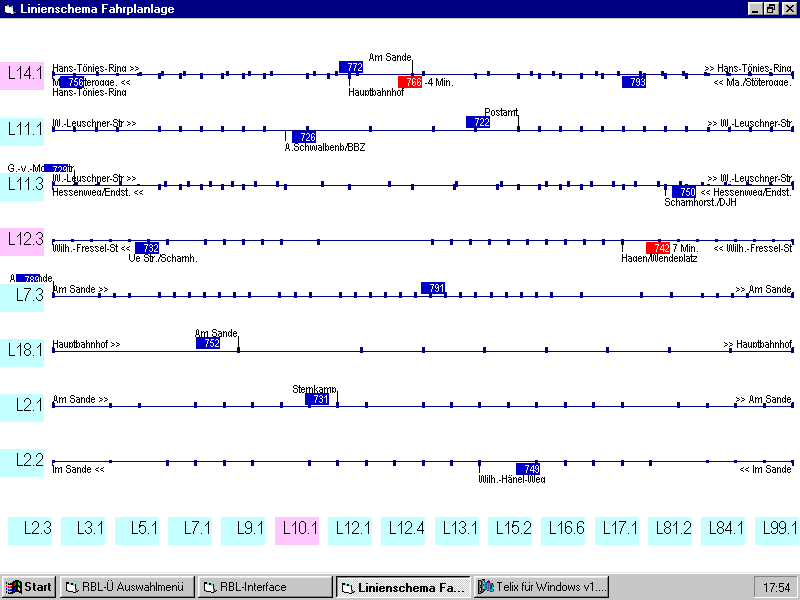Switch to line L10.1 in bottom row
800x600 pixels.
tap(299, 529)
